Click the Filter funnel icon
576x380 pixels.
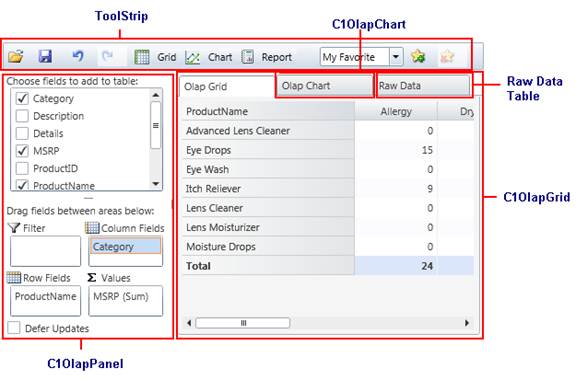pos(14,228)
